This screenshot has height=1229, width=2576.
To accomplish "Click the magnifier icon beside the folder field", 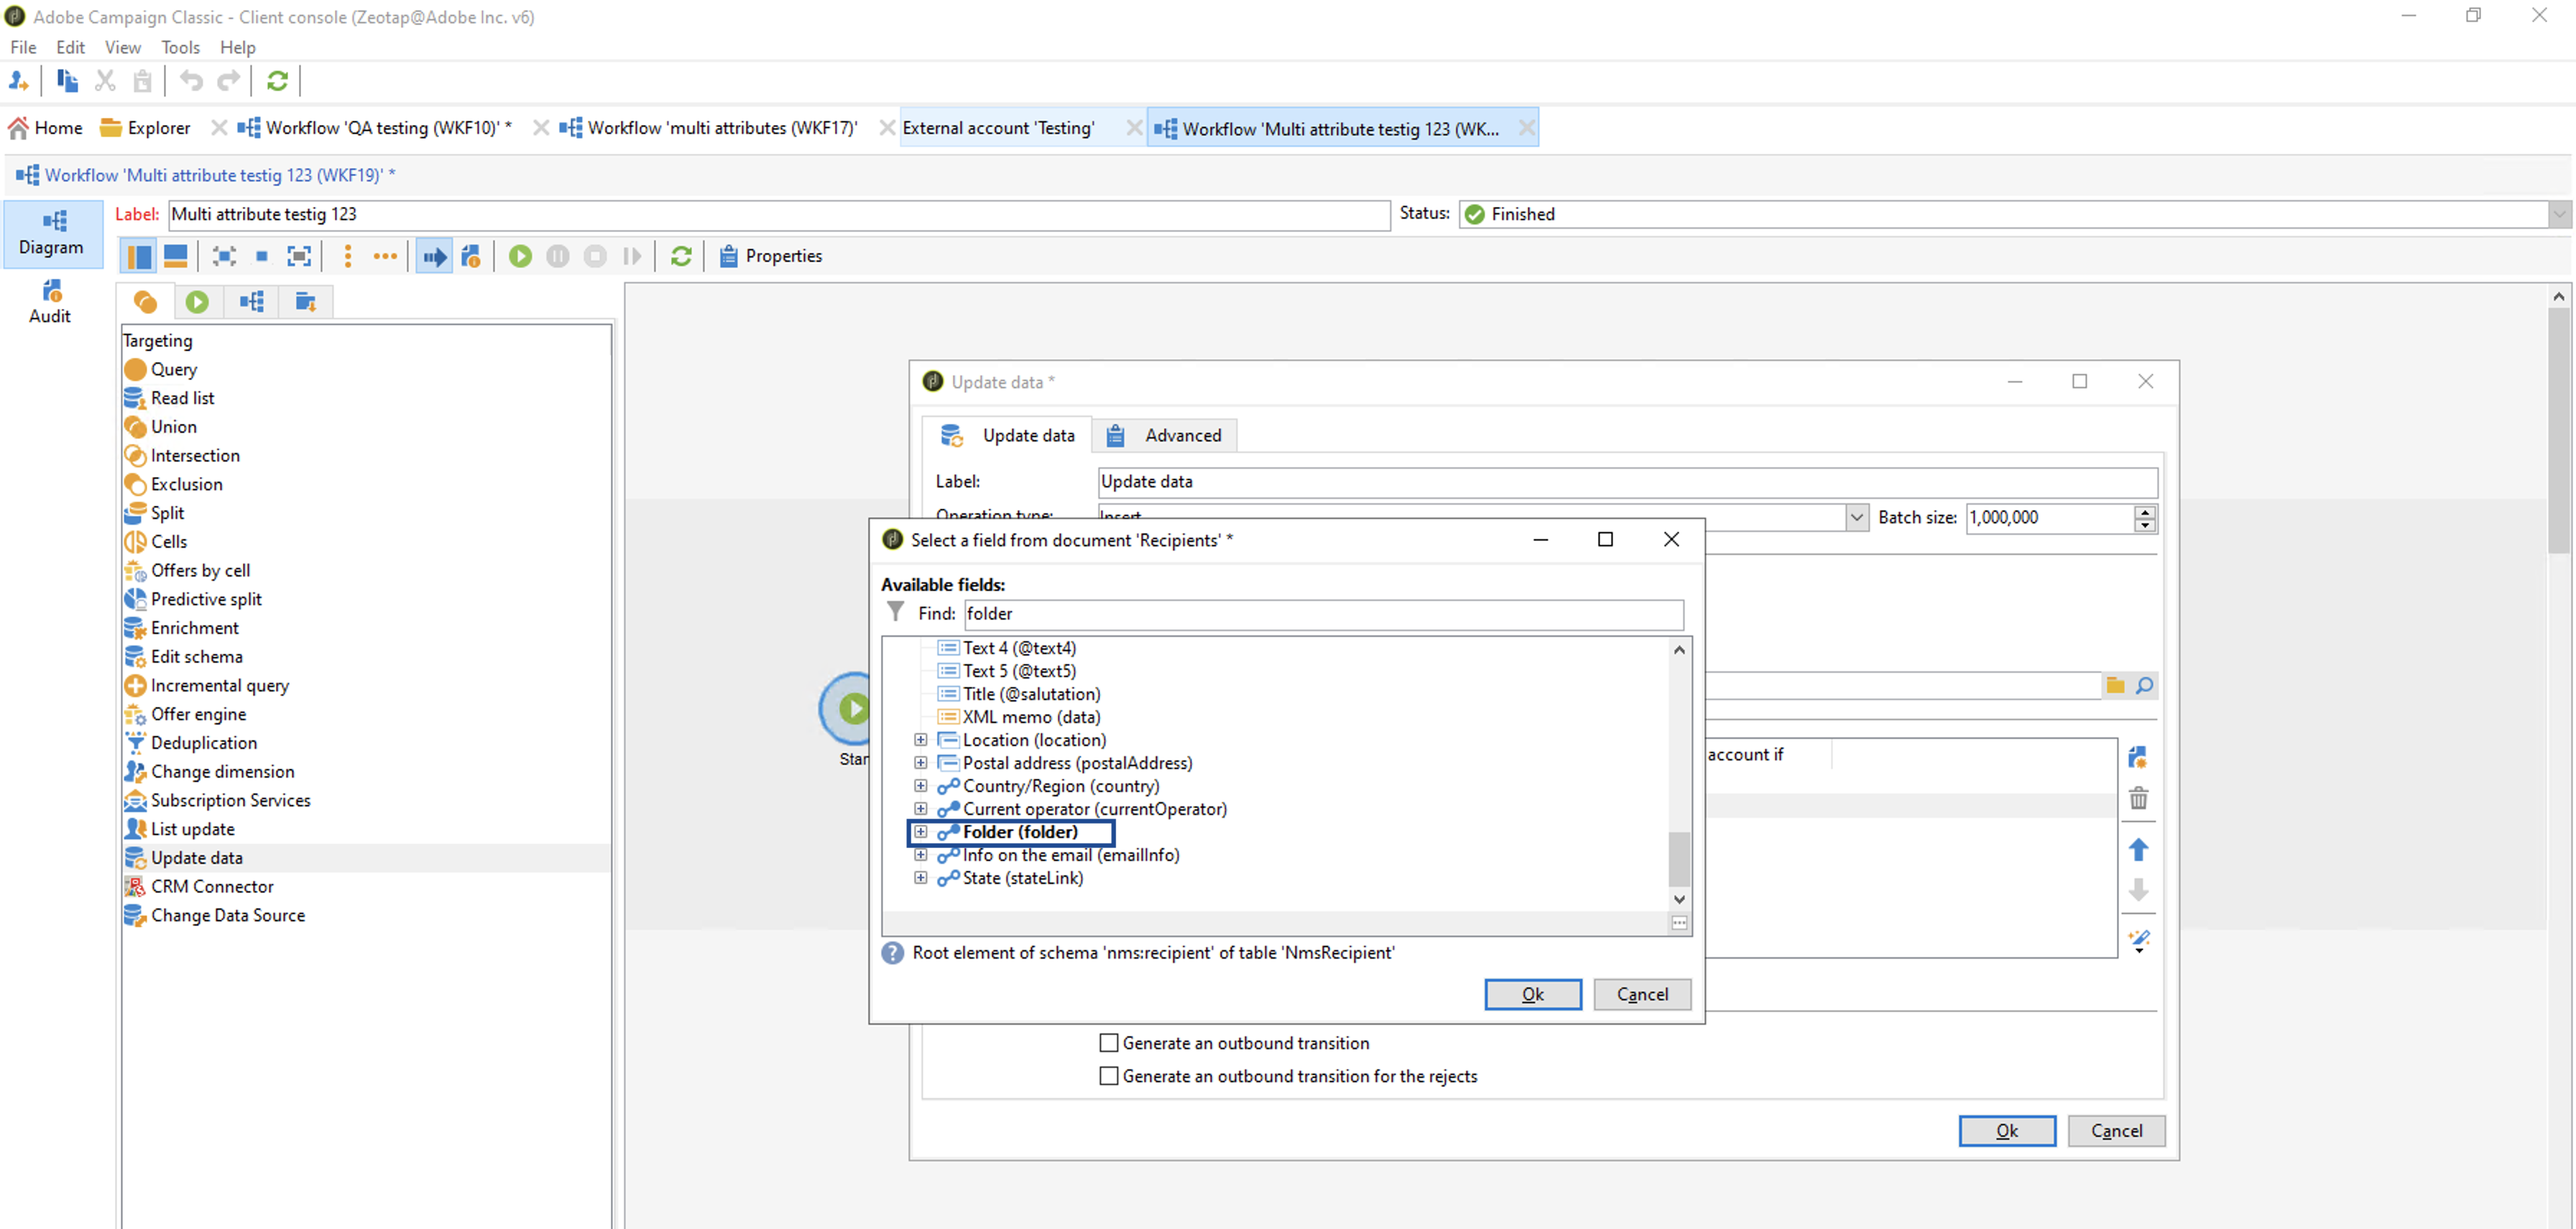I will [2144, 685].
